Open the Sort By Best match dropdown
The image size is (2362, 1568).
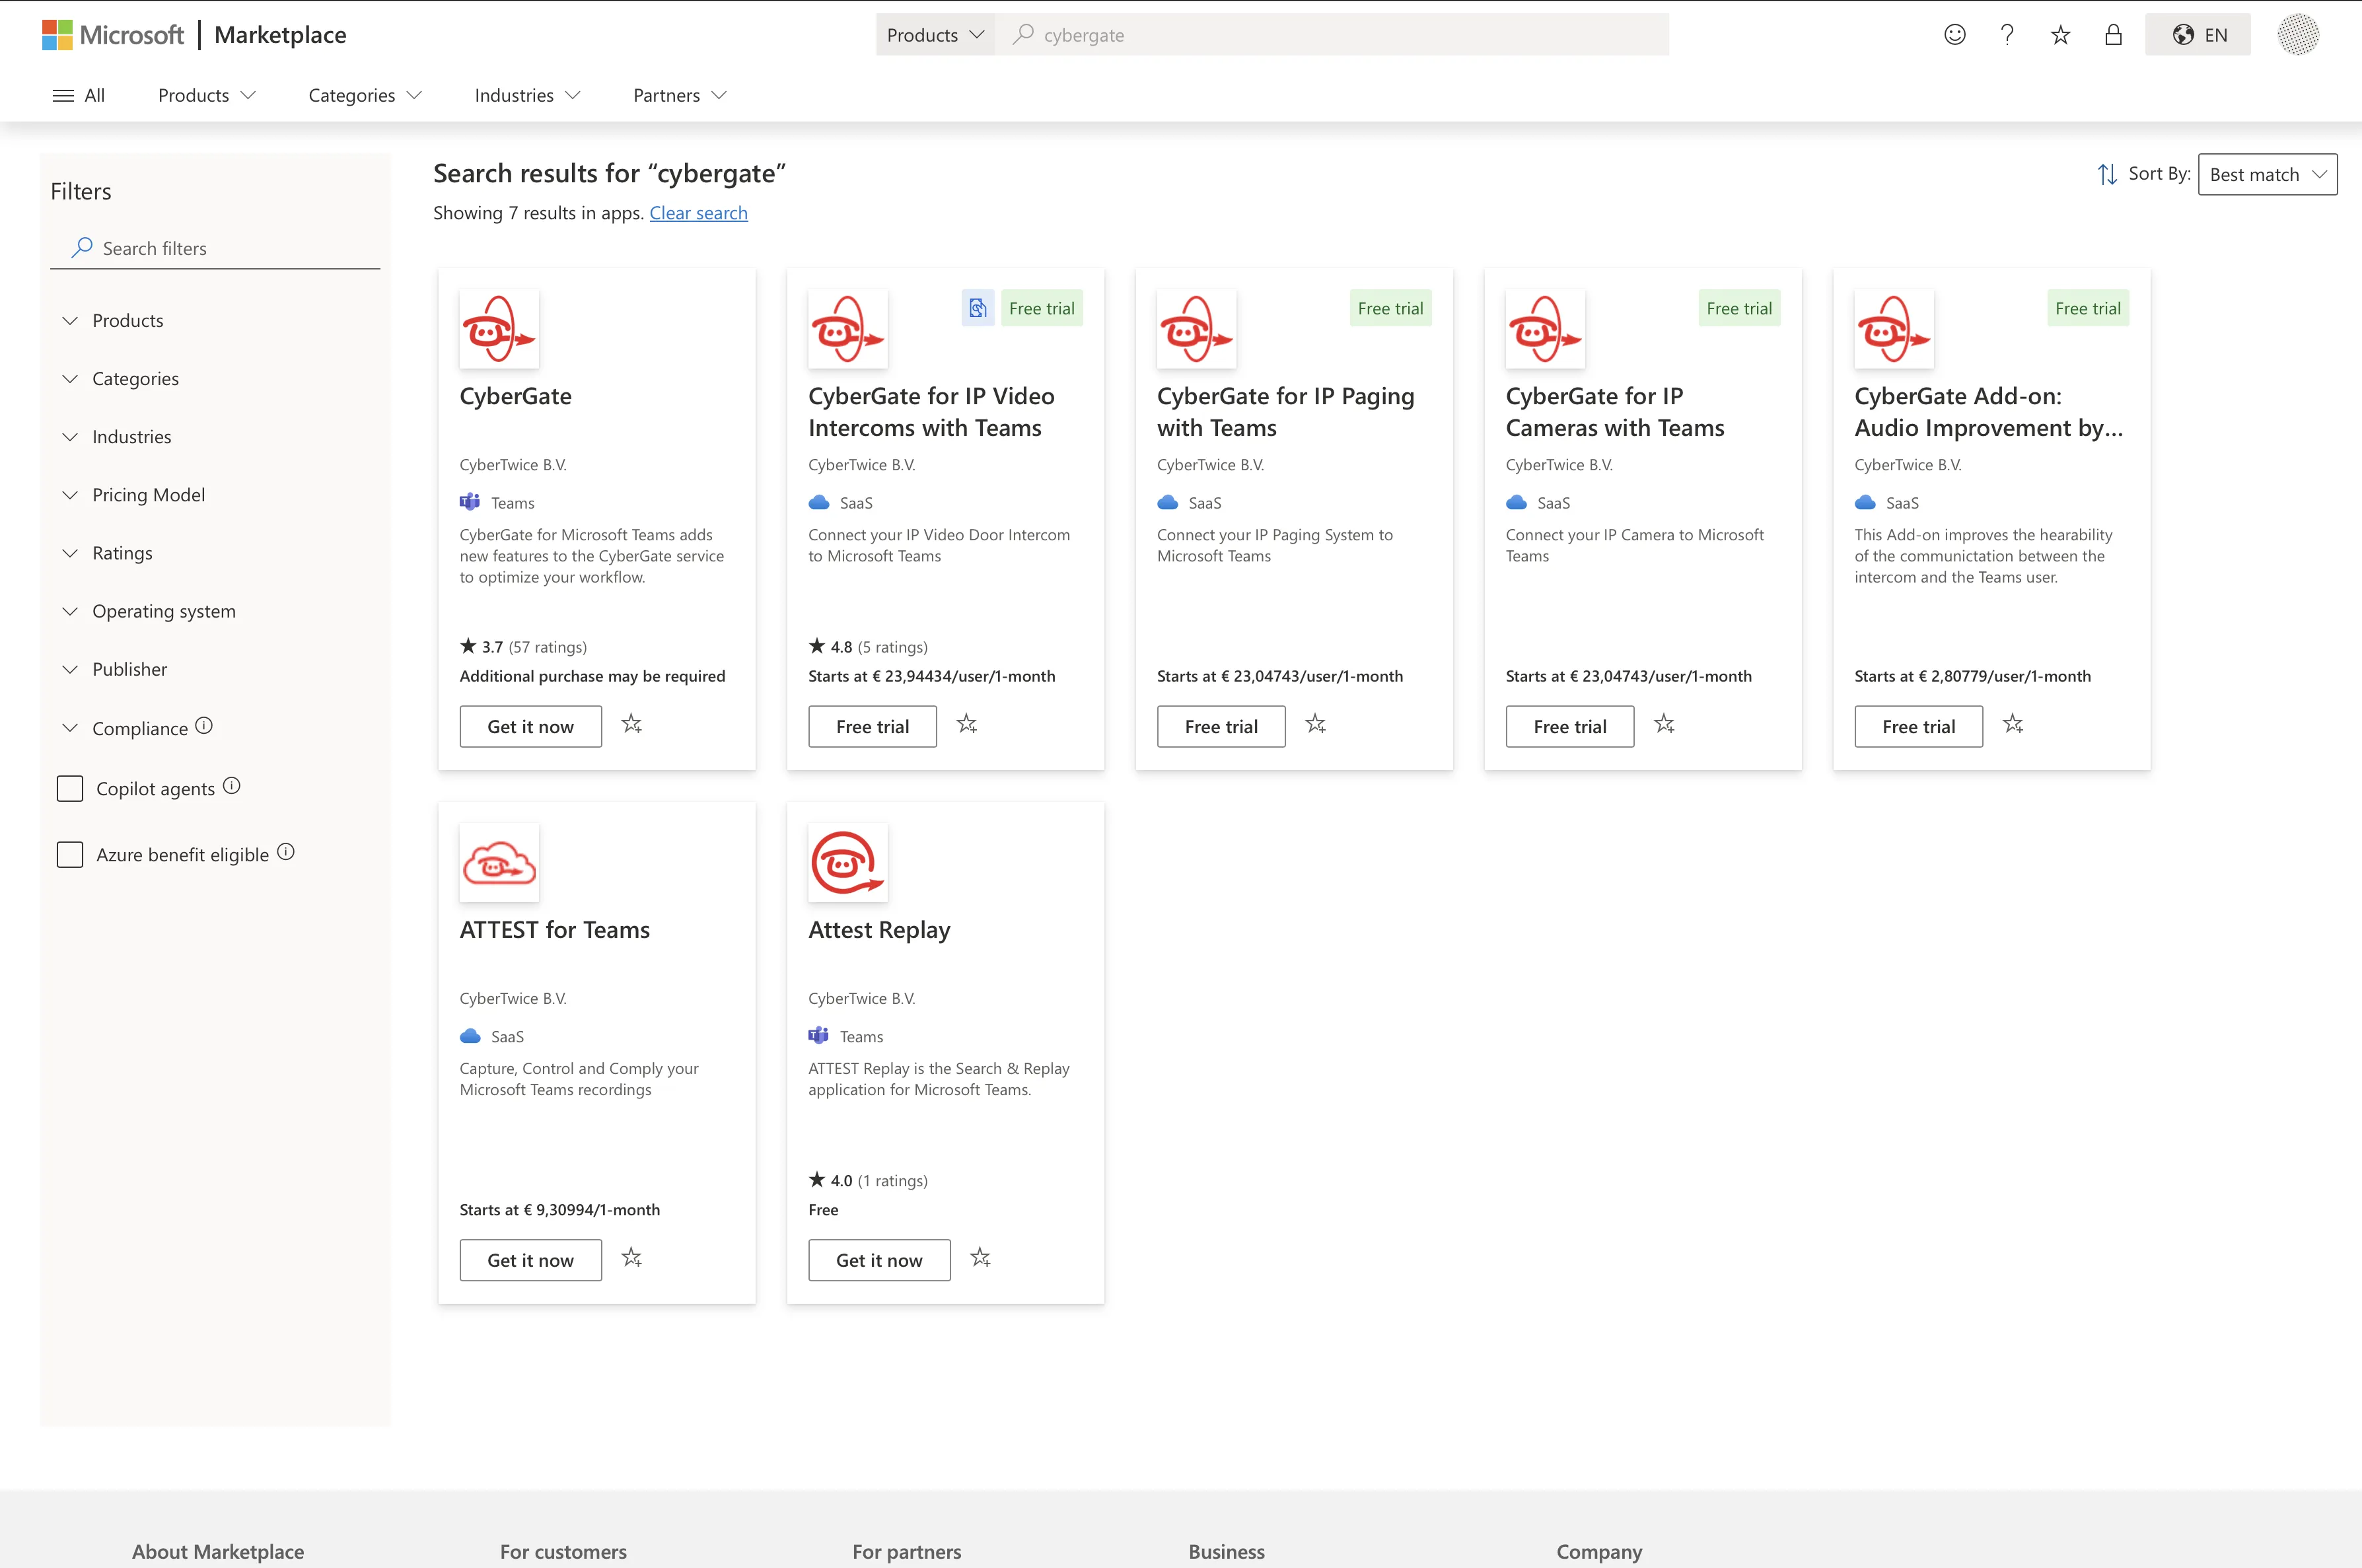click(2267, 174)
